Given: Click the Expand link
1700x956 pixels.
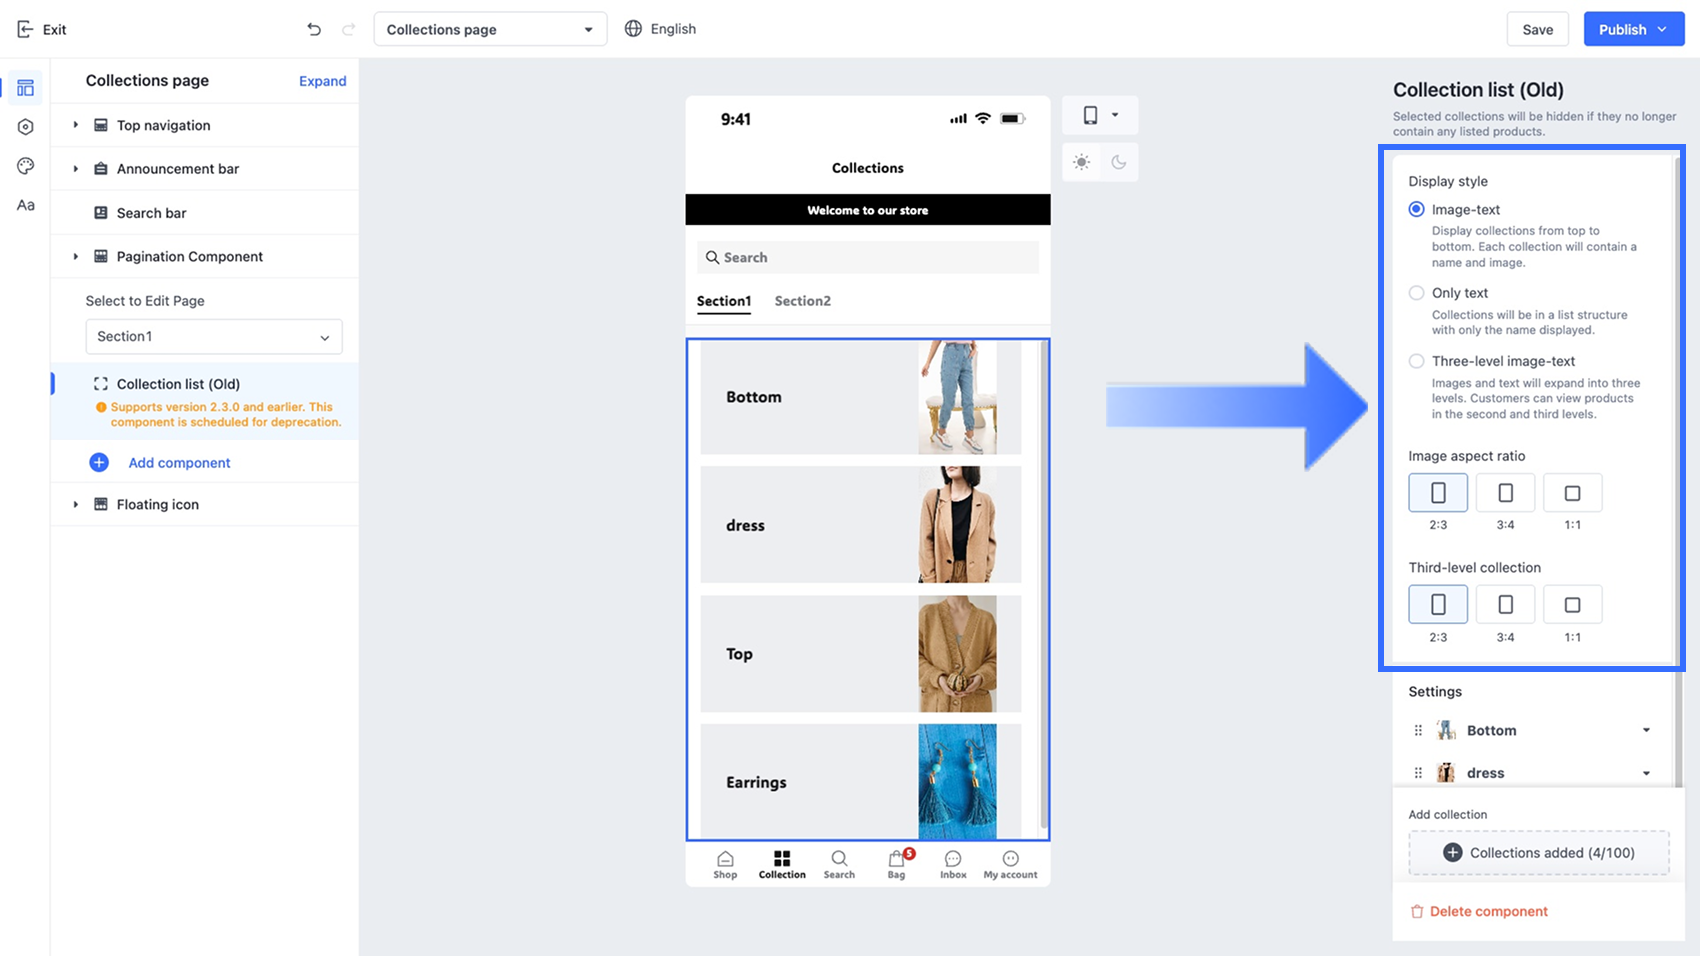Looking at the screenshot, I should pos(323,81).
